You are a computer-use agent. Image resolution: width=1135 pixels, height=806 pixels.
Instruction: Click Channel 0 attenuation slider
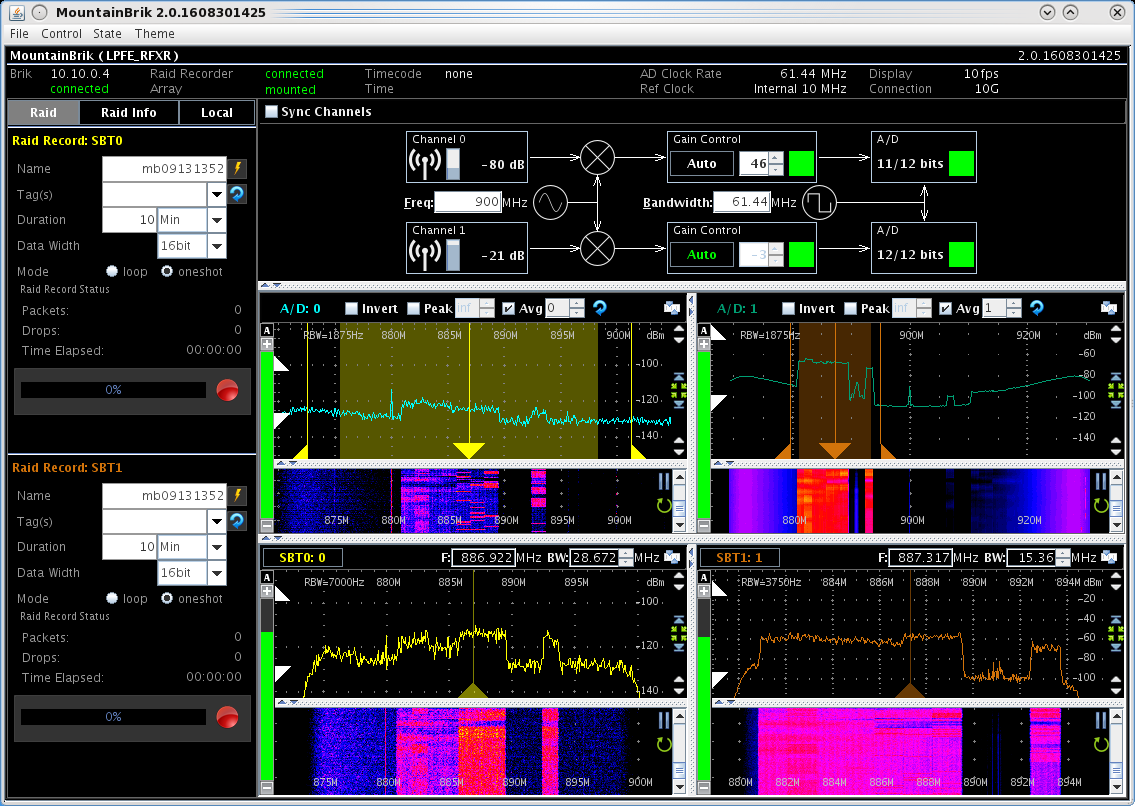coord(452,164)
